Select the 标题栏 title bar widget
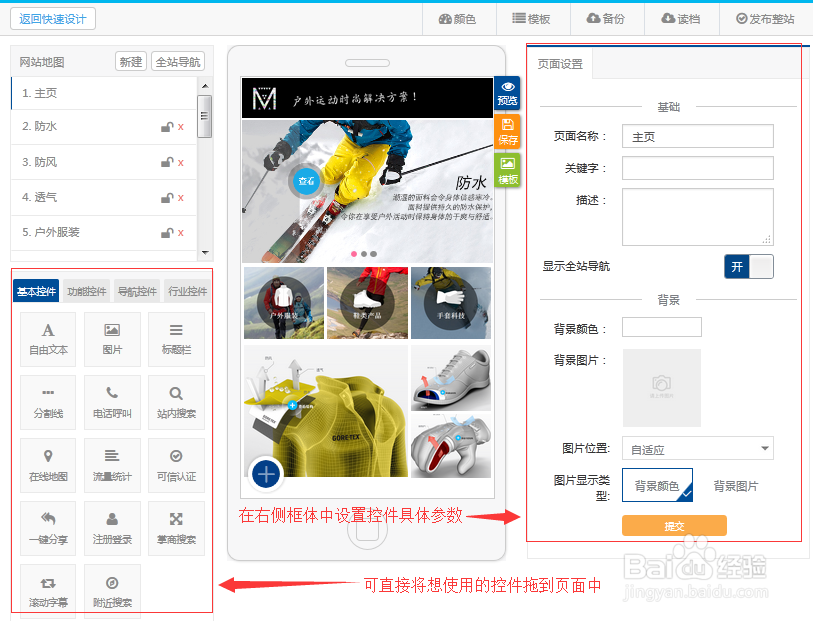This screenshot has width=813, height=621. (x=176, y=339)
